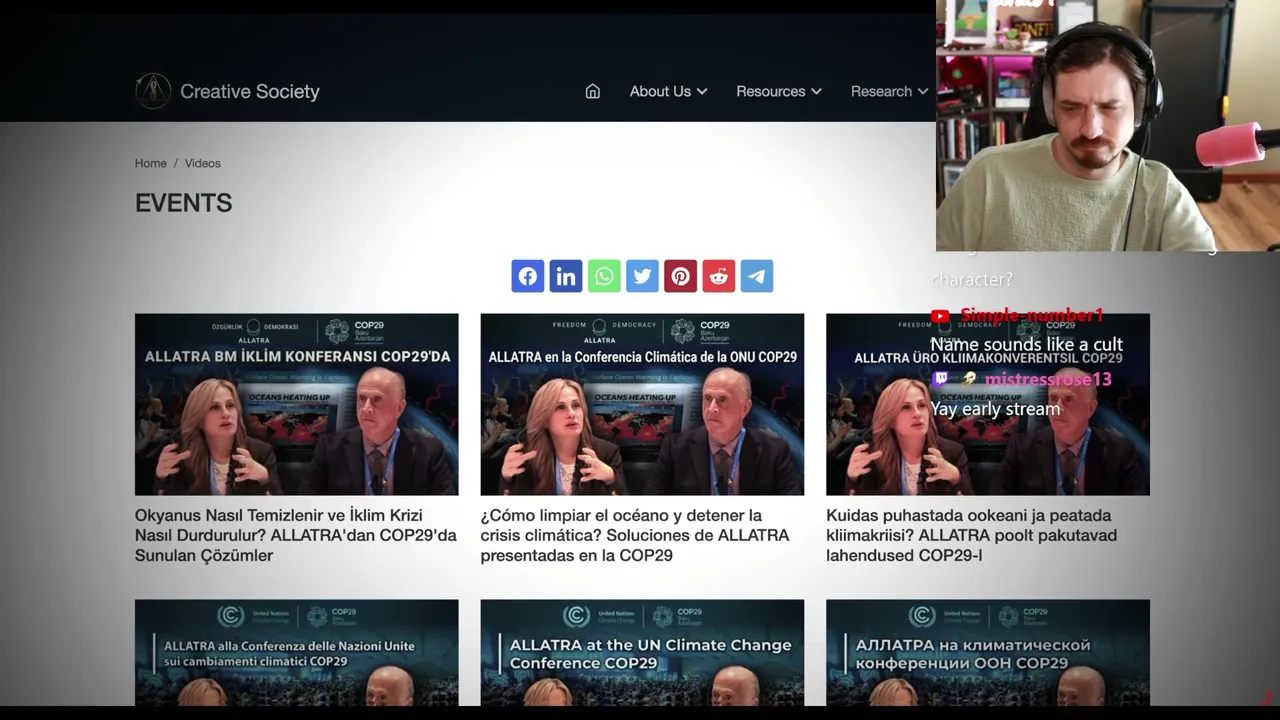Share the page on Facebook
The image size is (1280, 720).
click(x=528, y=276)
